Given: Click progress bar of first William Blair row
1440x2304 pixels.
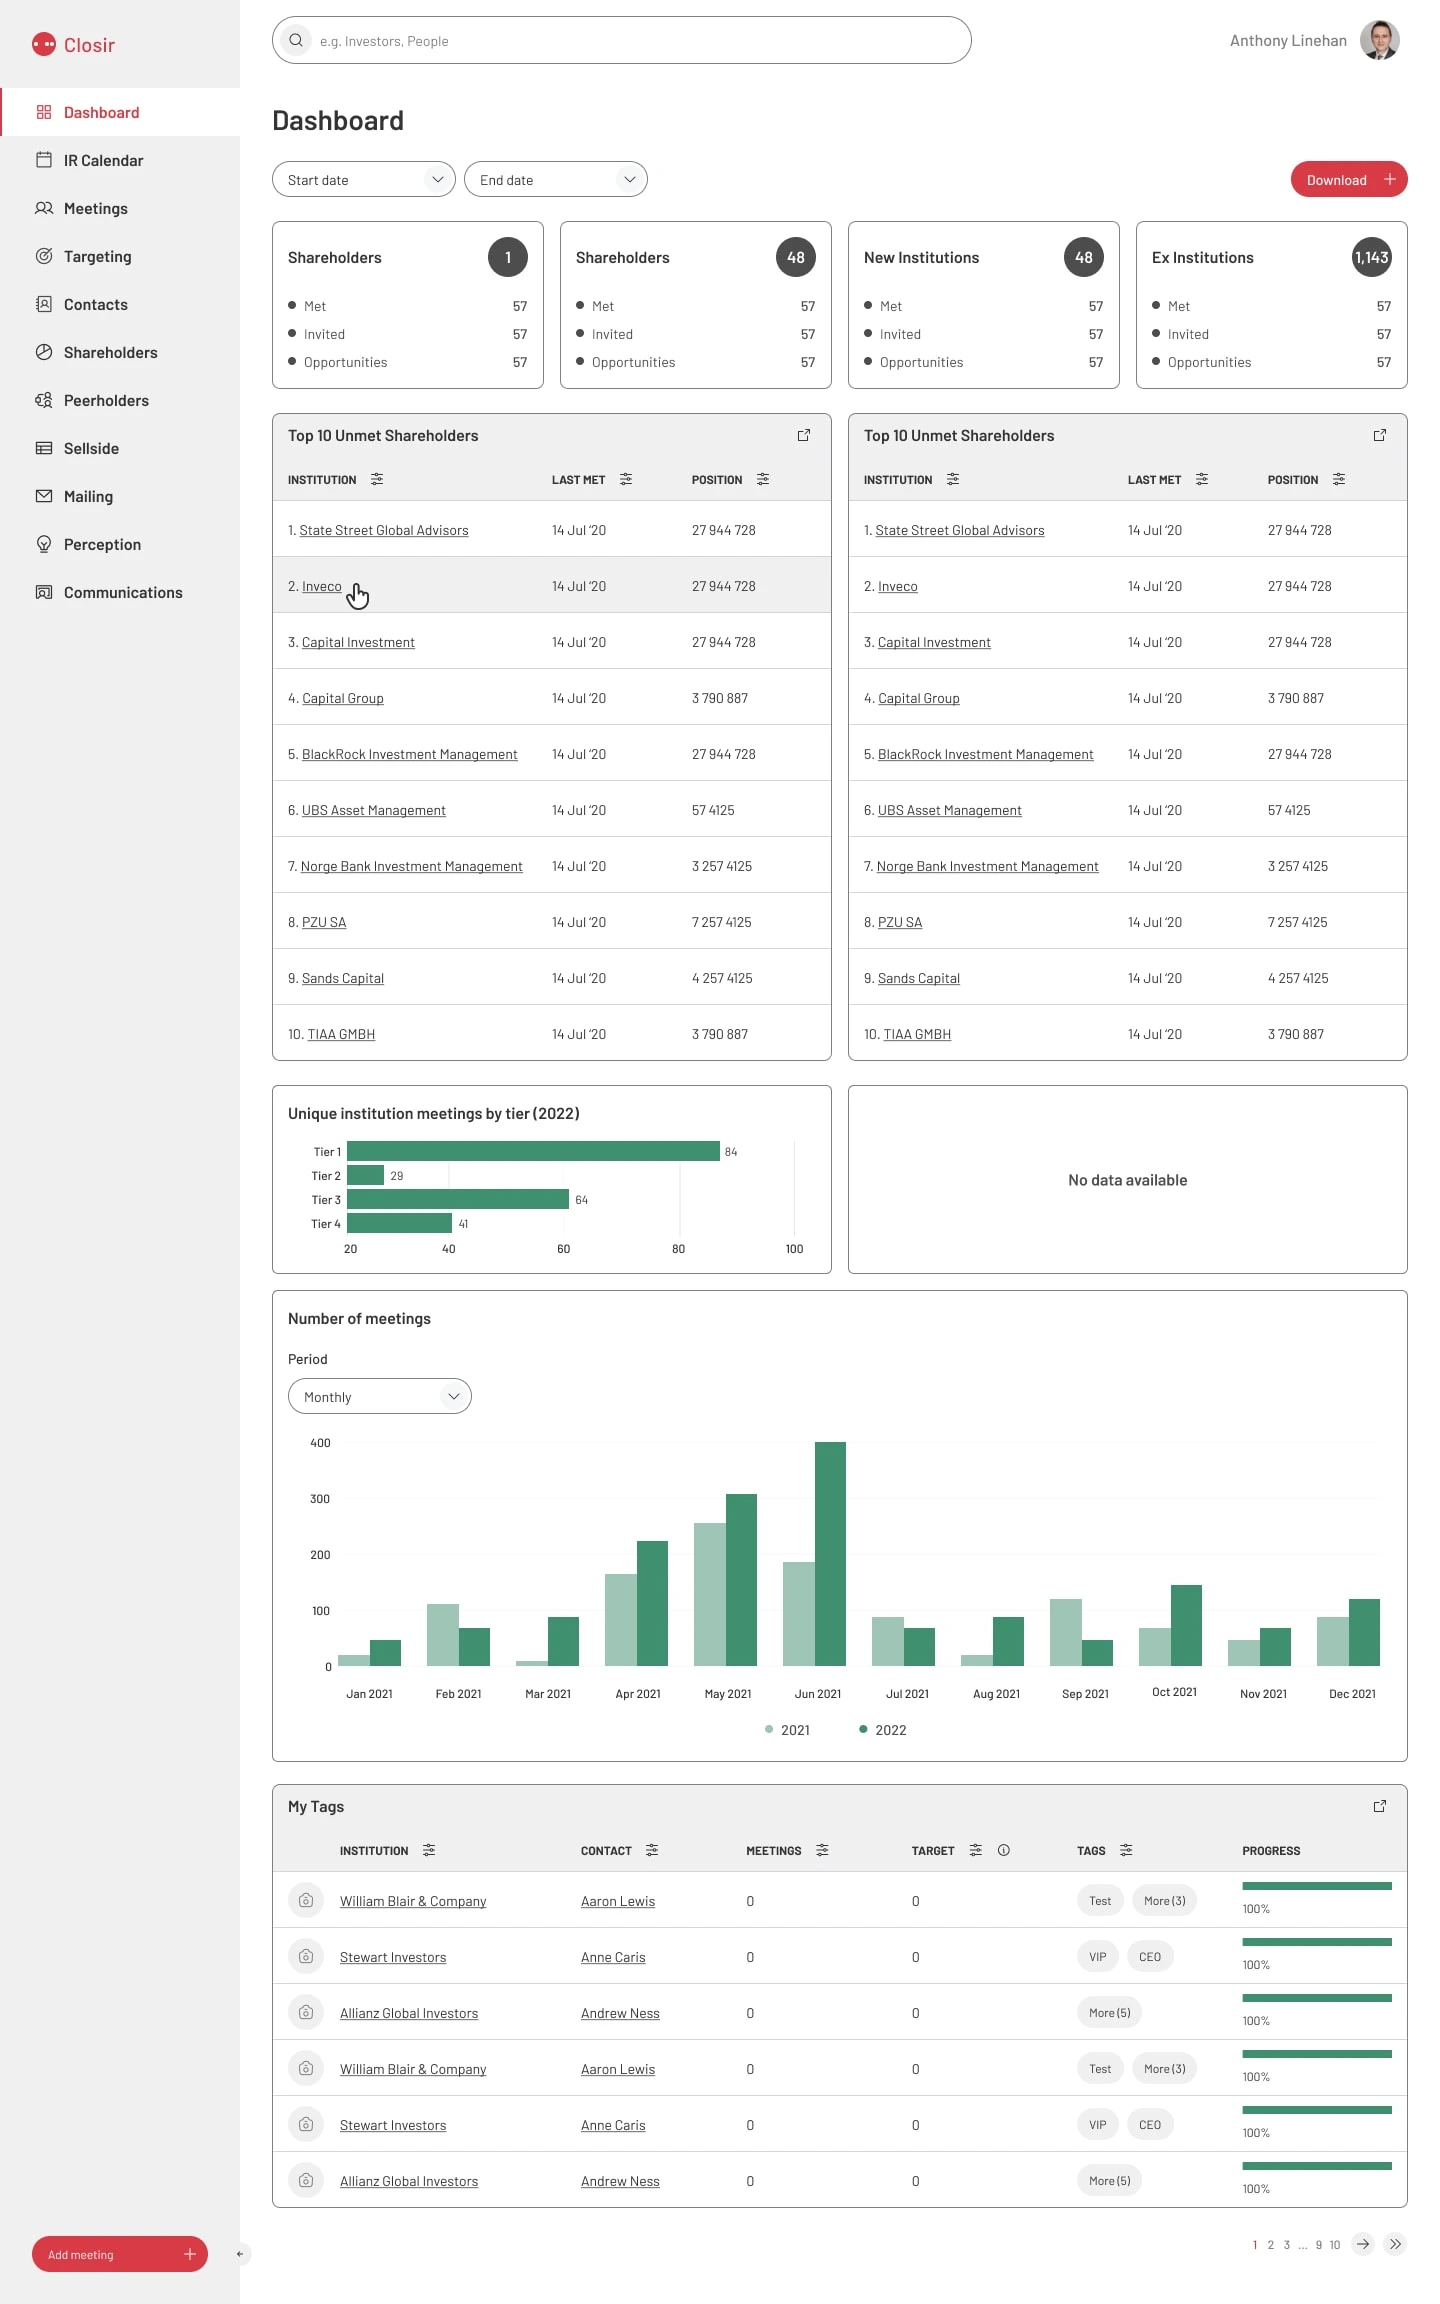Looking at the screenshot, I should click(1317, 1886).
